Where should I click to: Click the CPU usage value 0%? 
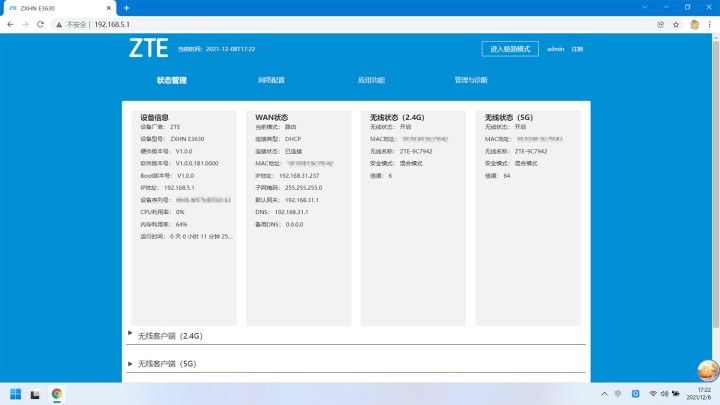[180, 212]
